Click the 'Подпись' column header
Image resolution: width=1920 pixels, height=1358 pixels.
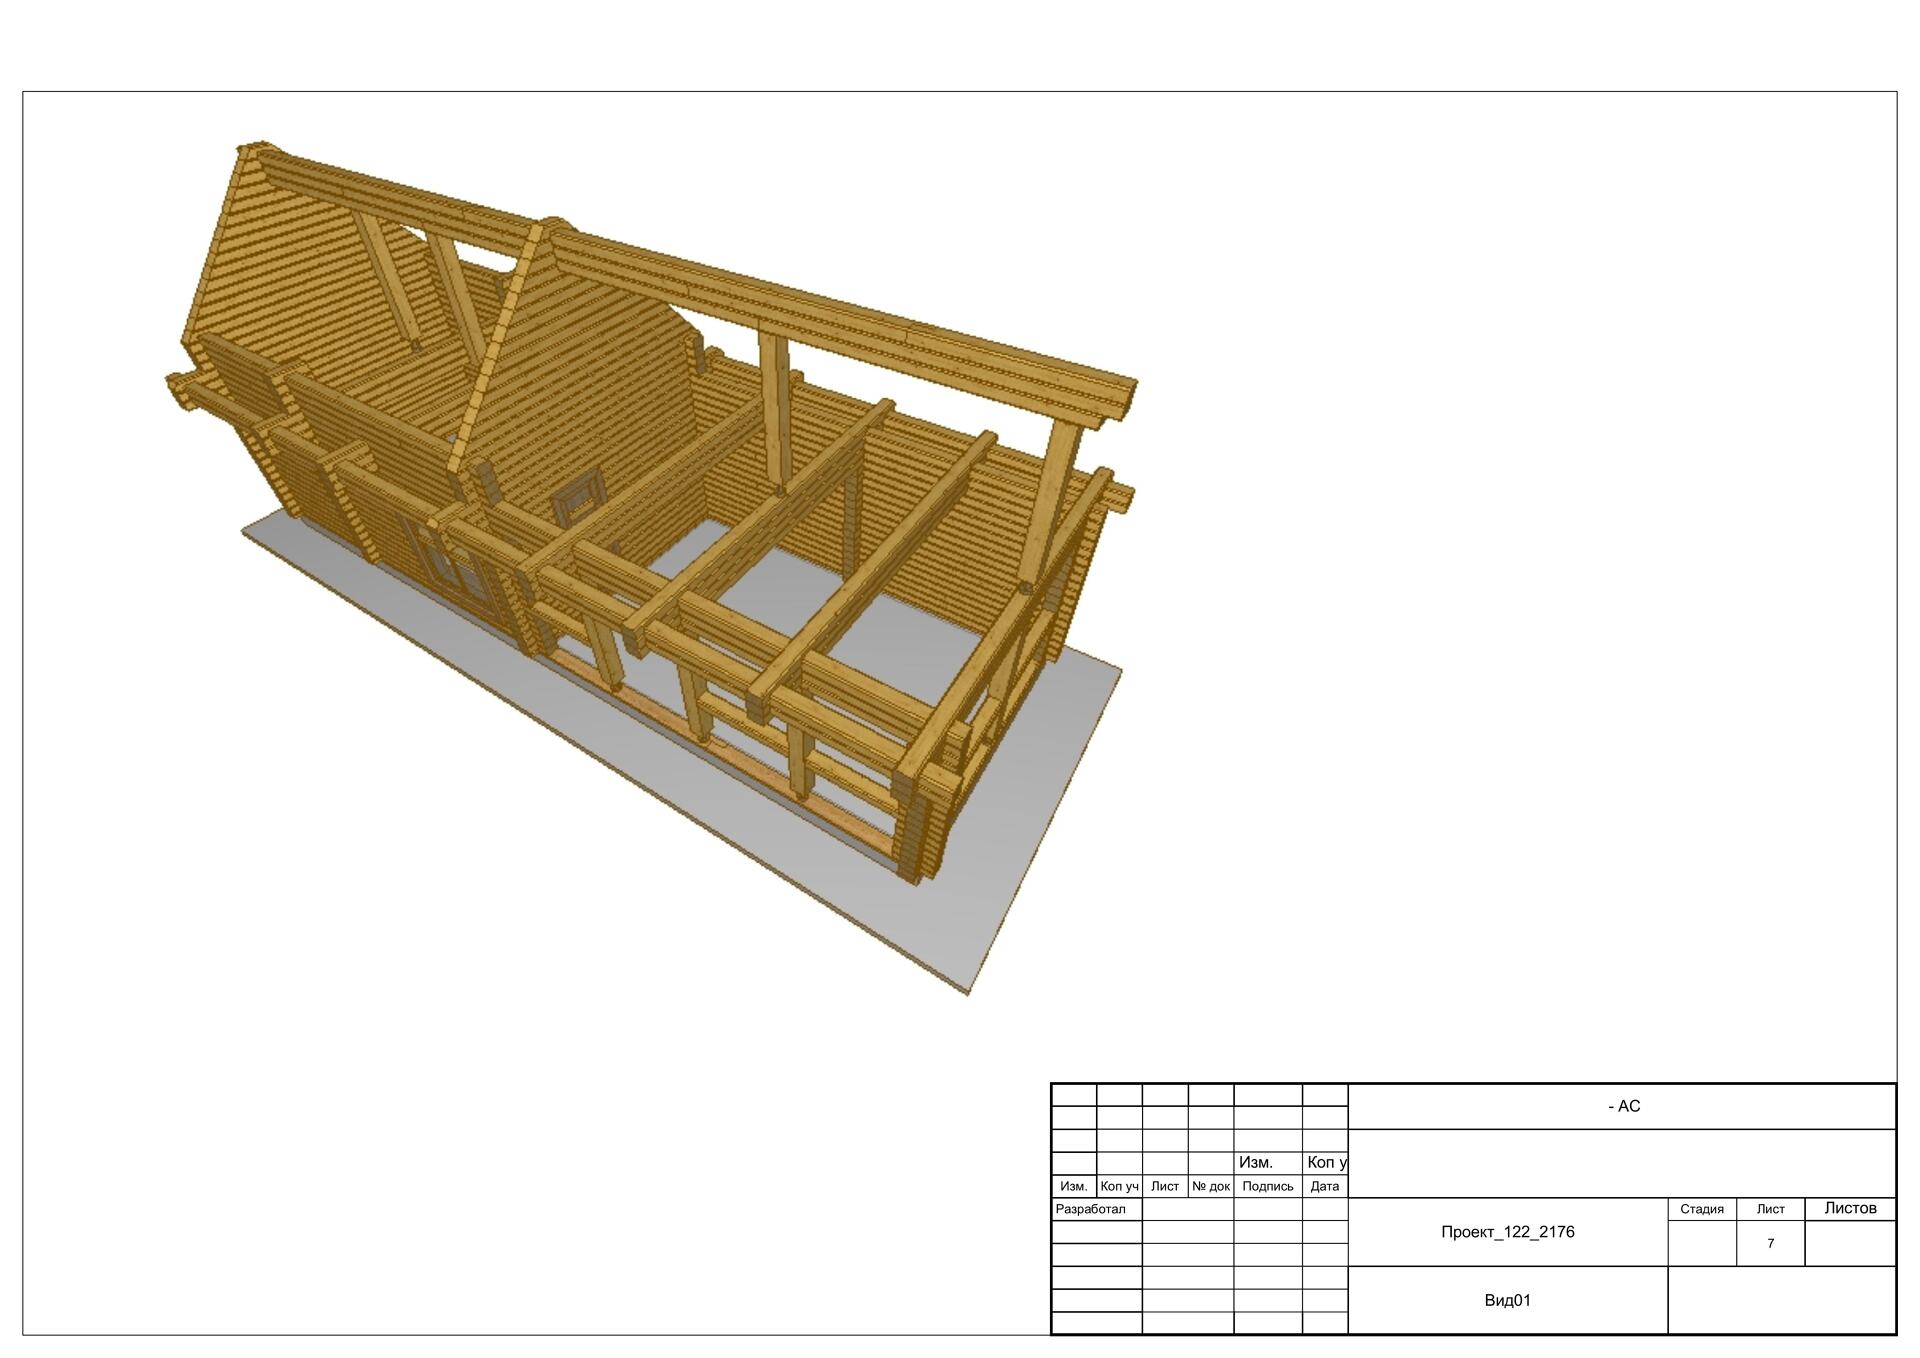point(1267,1186)
